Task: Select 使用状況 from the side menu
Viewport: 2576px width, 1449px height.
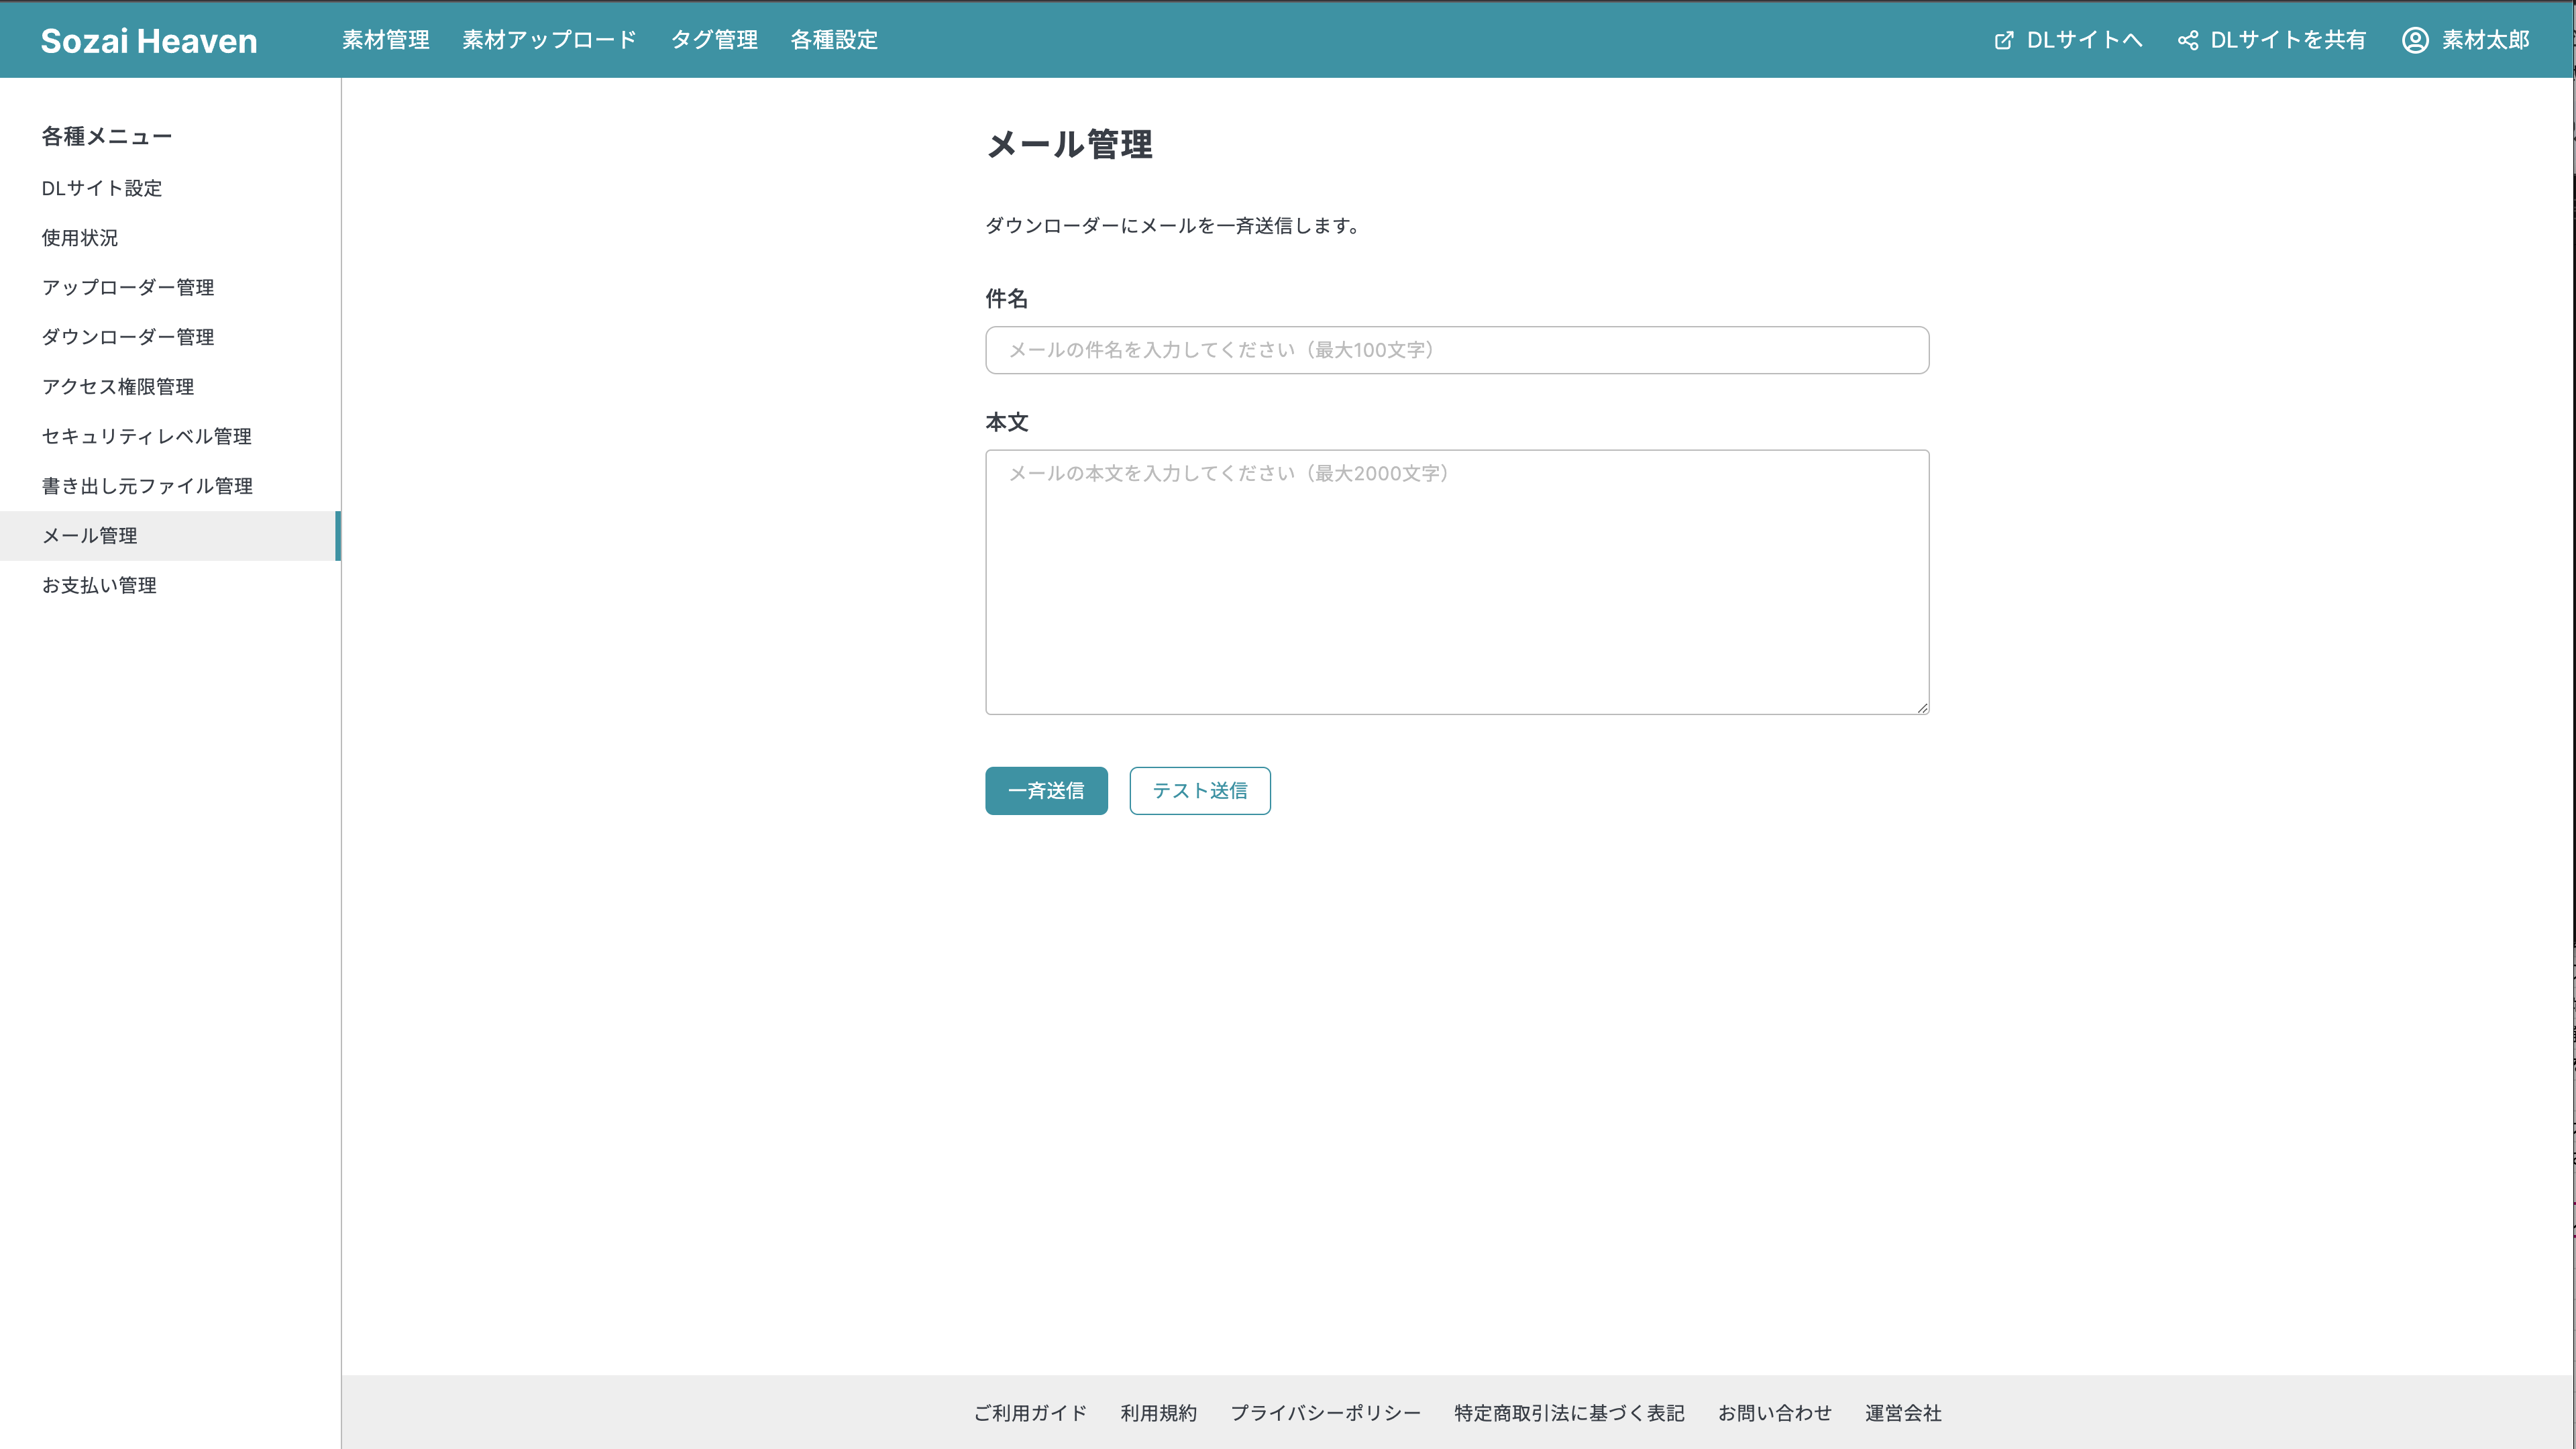Action: [80, 238]
